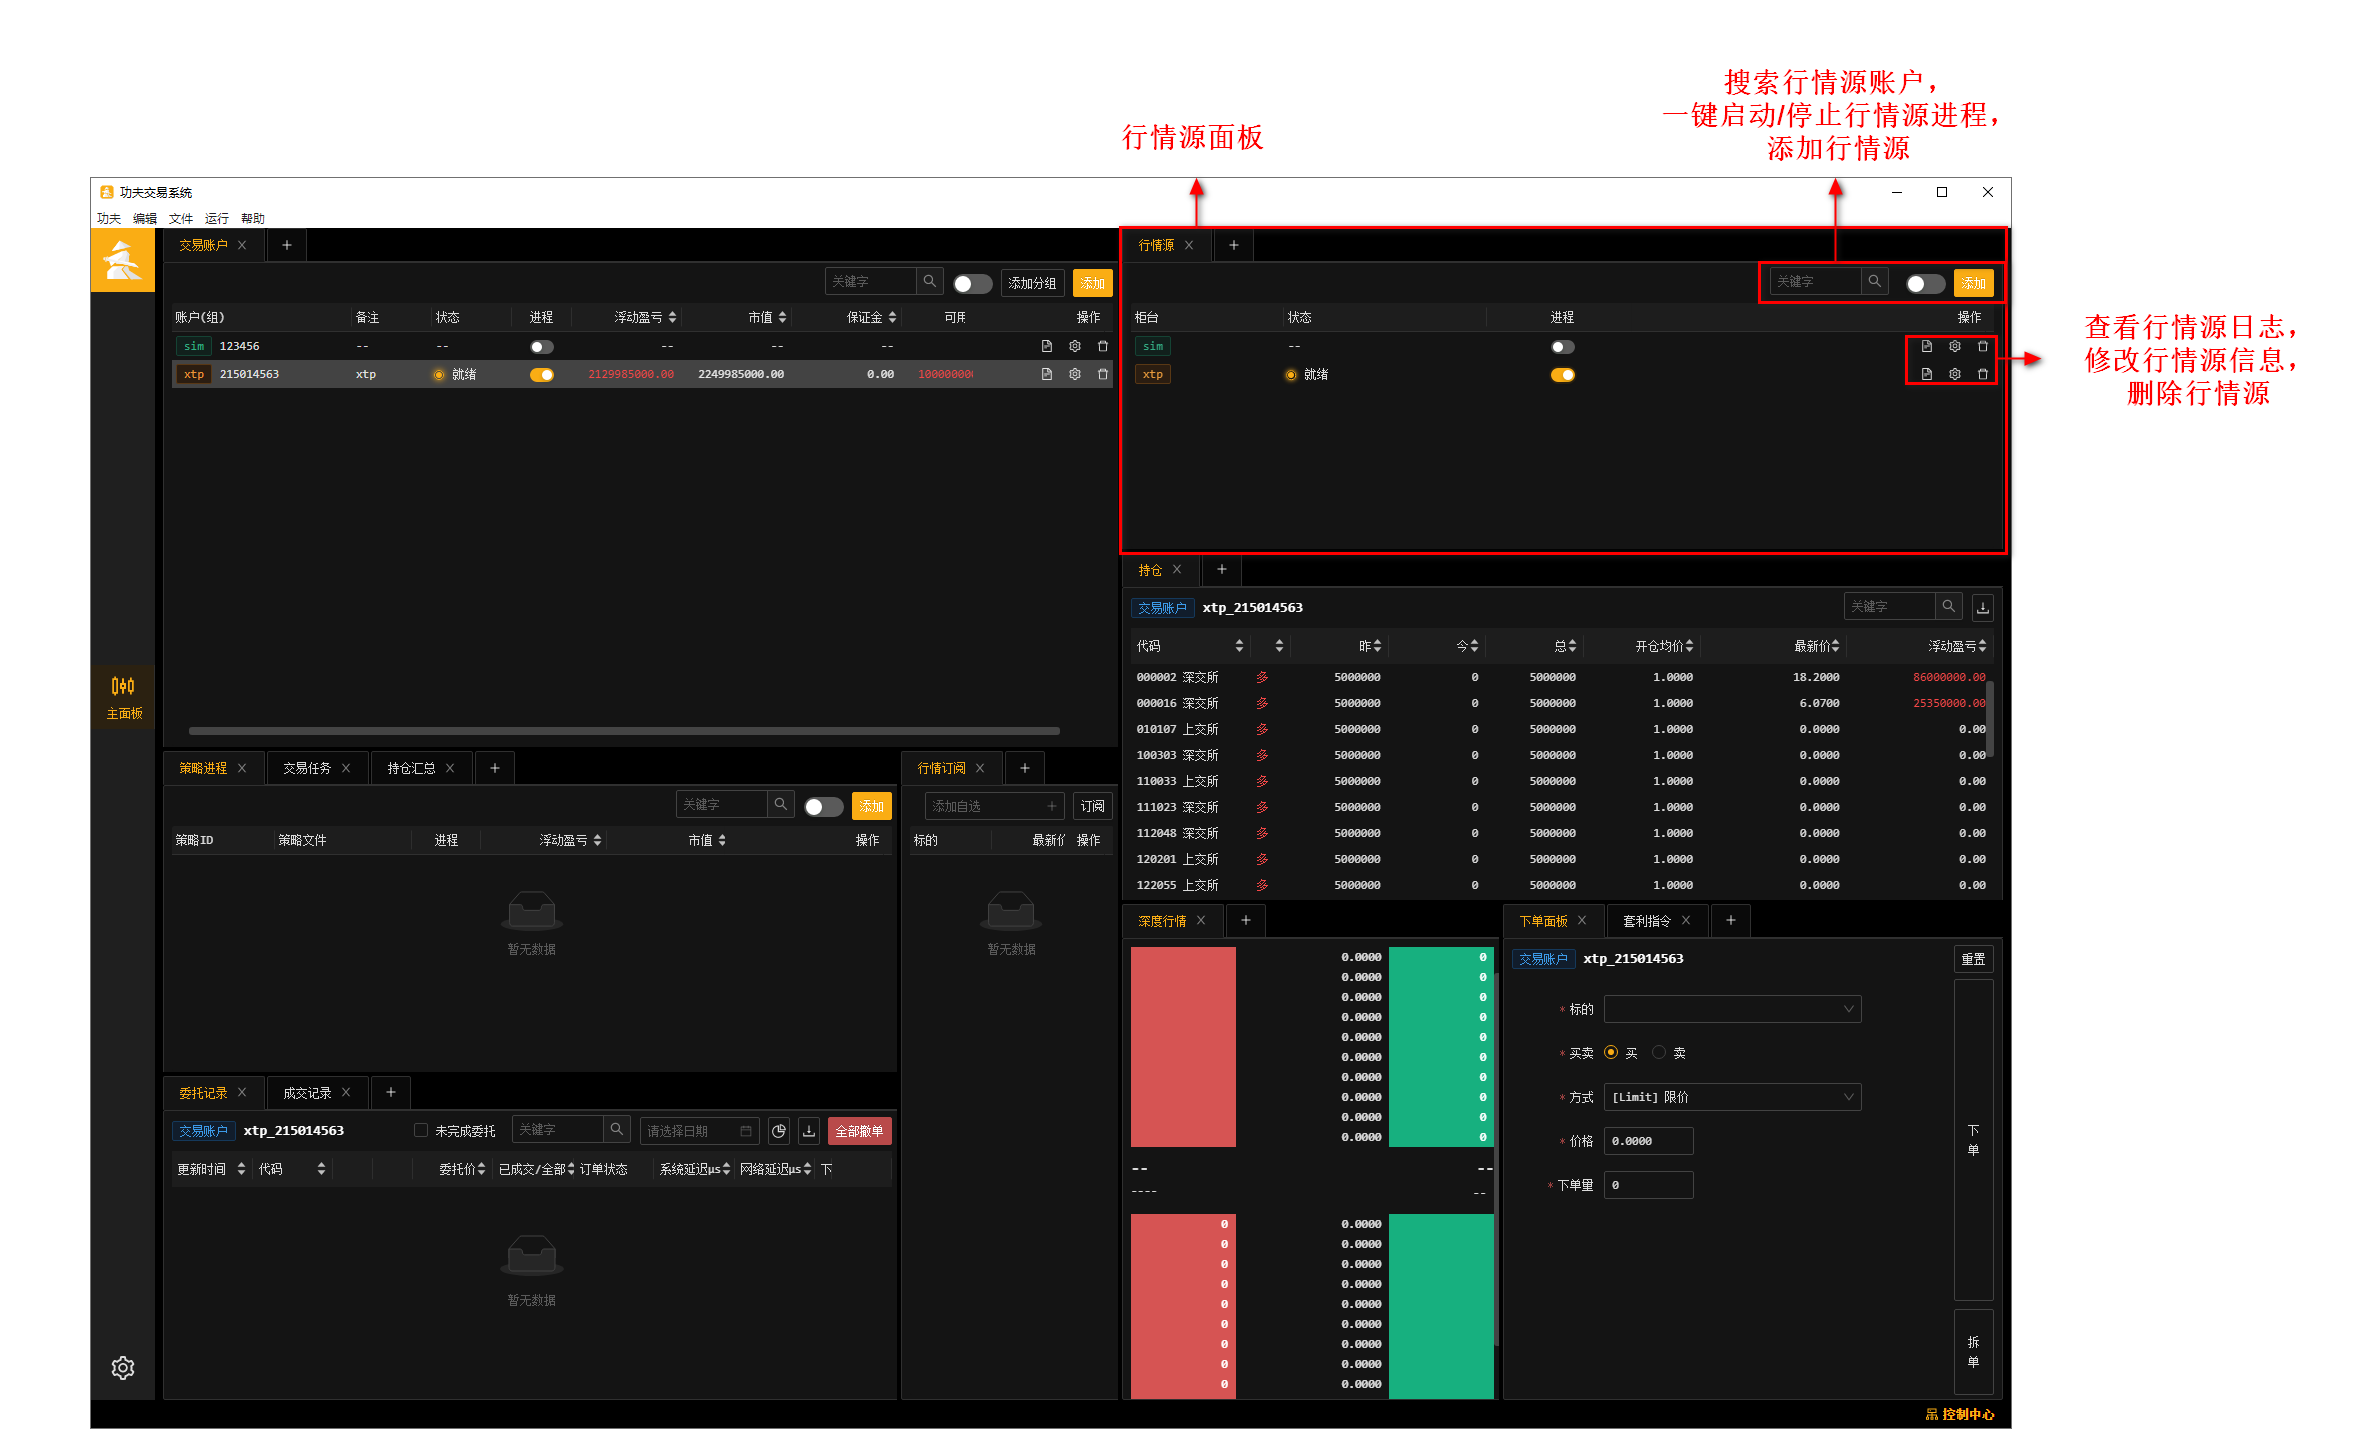The image size is (2353, 1454).
Task: Click the red 全部撤单 button
Action: click(860, 1131)
